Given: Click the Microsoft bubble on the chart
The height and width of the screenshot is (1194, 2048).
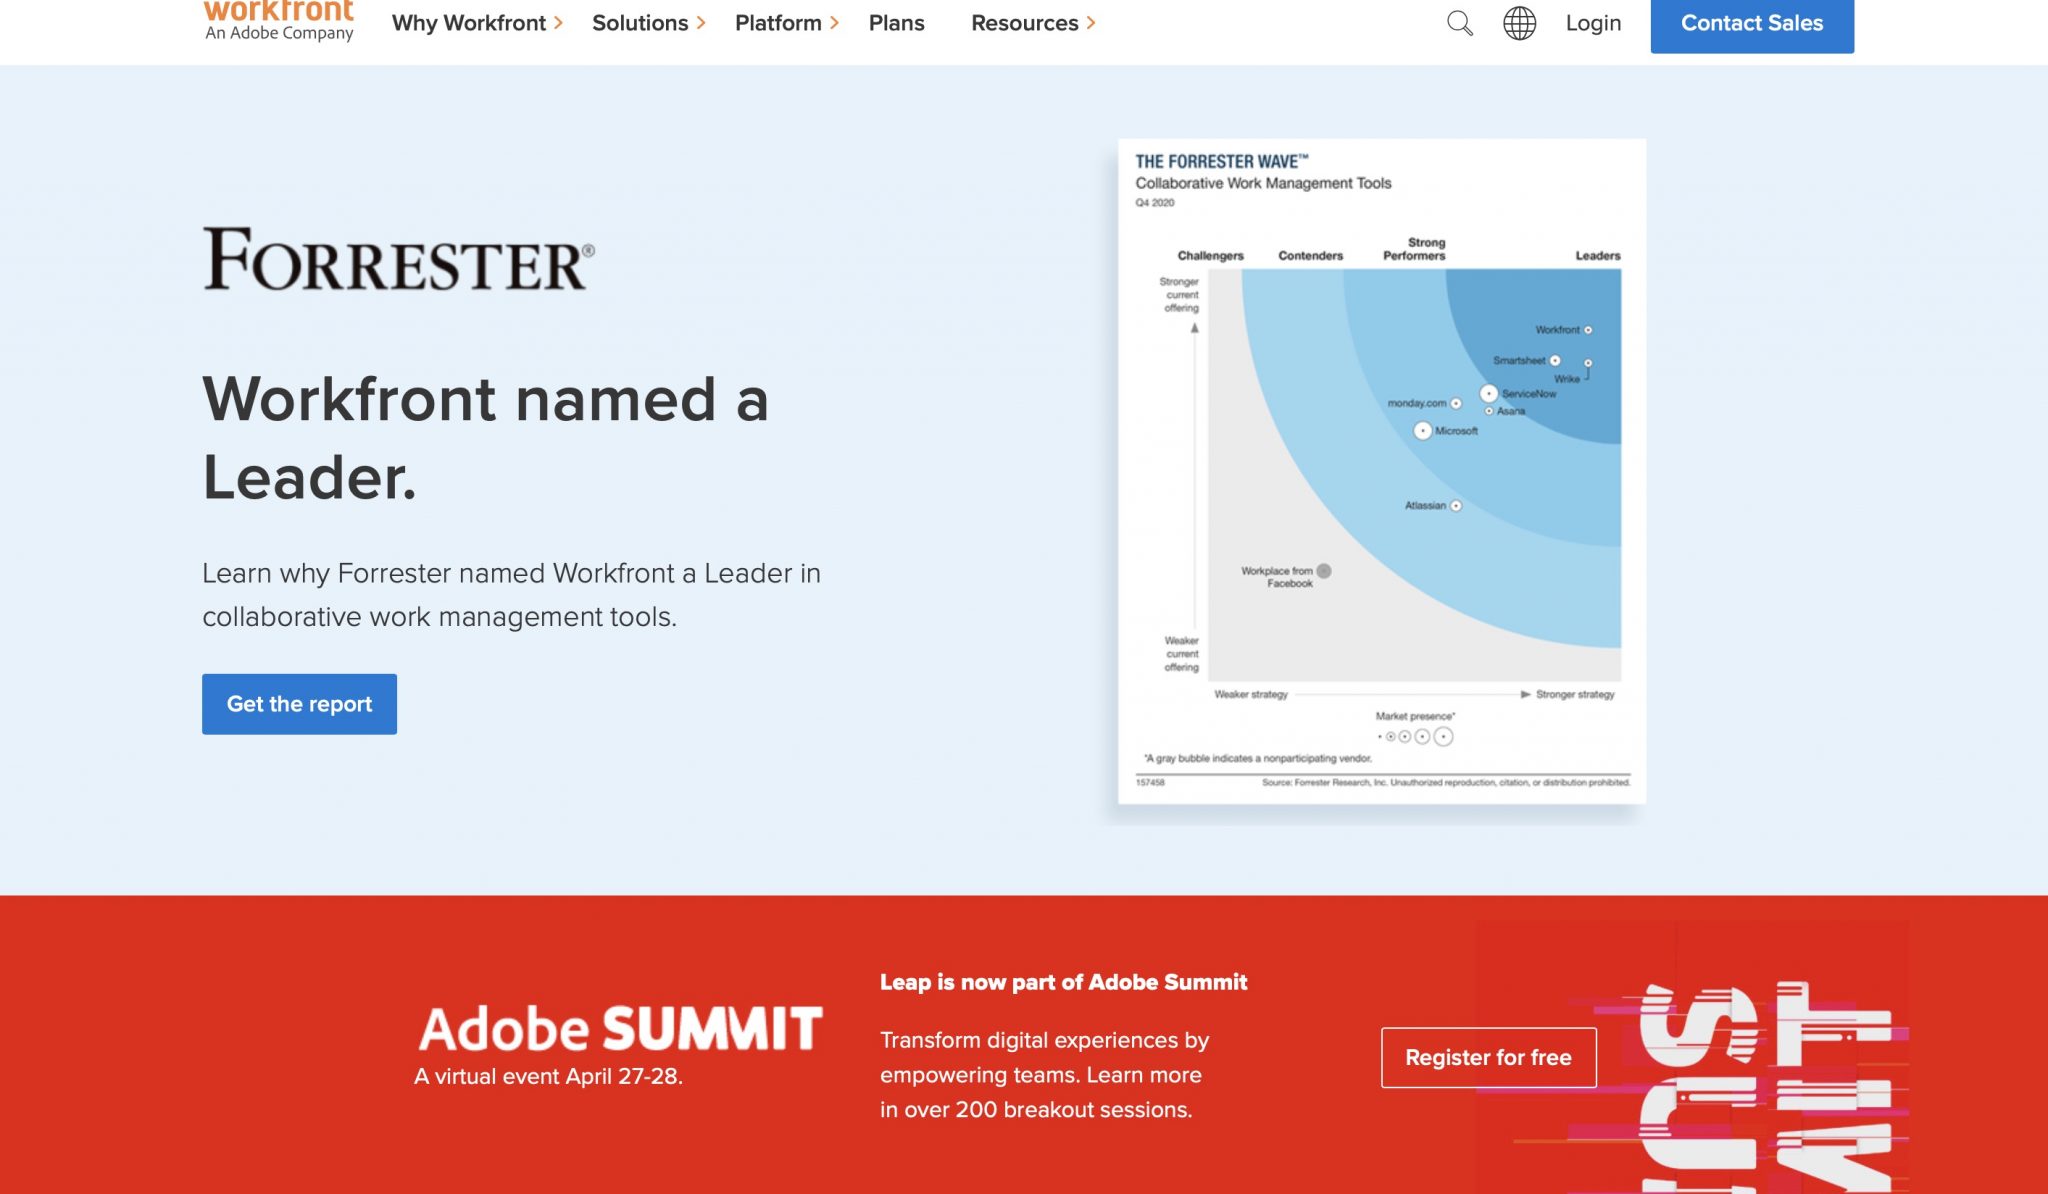Looking at the screenshot, I should [1422, 431].
